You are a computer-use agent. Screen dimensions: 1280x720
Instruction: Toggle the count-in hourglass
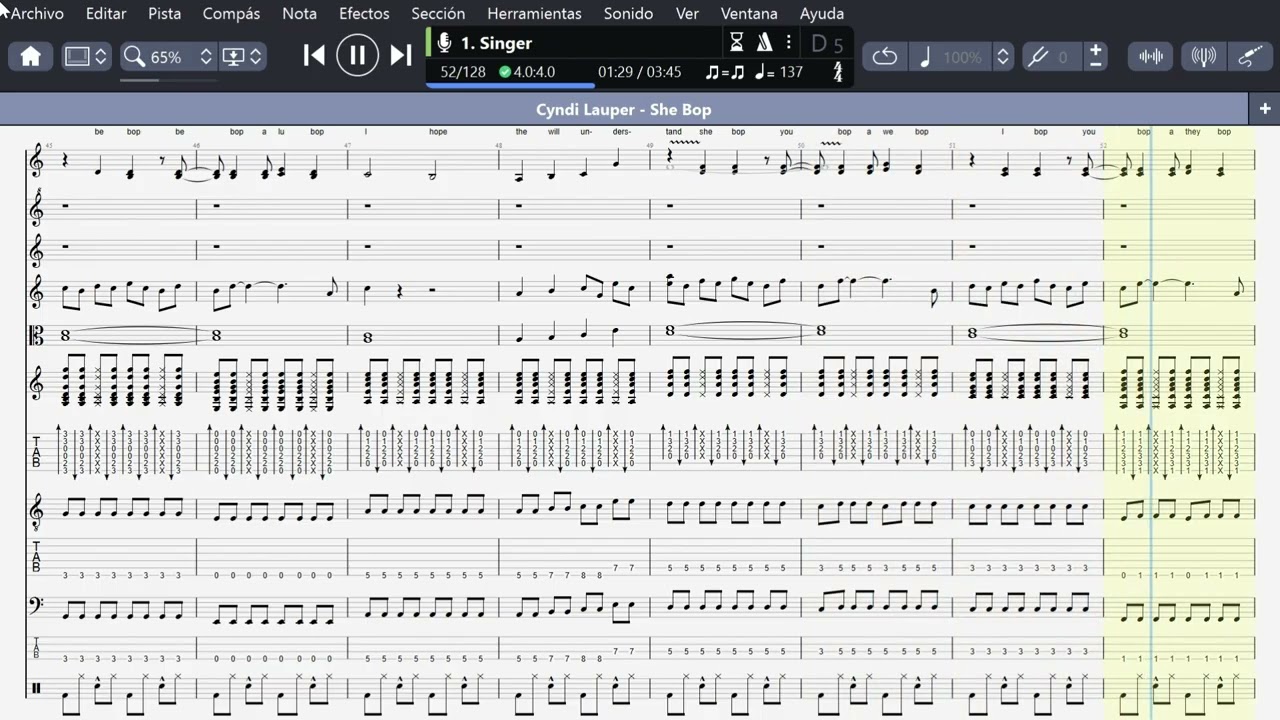pyautogui.click(x=737, y=43)
